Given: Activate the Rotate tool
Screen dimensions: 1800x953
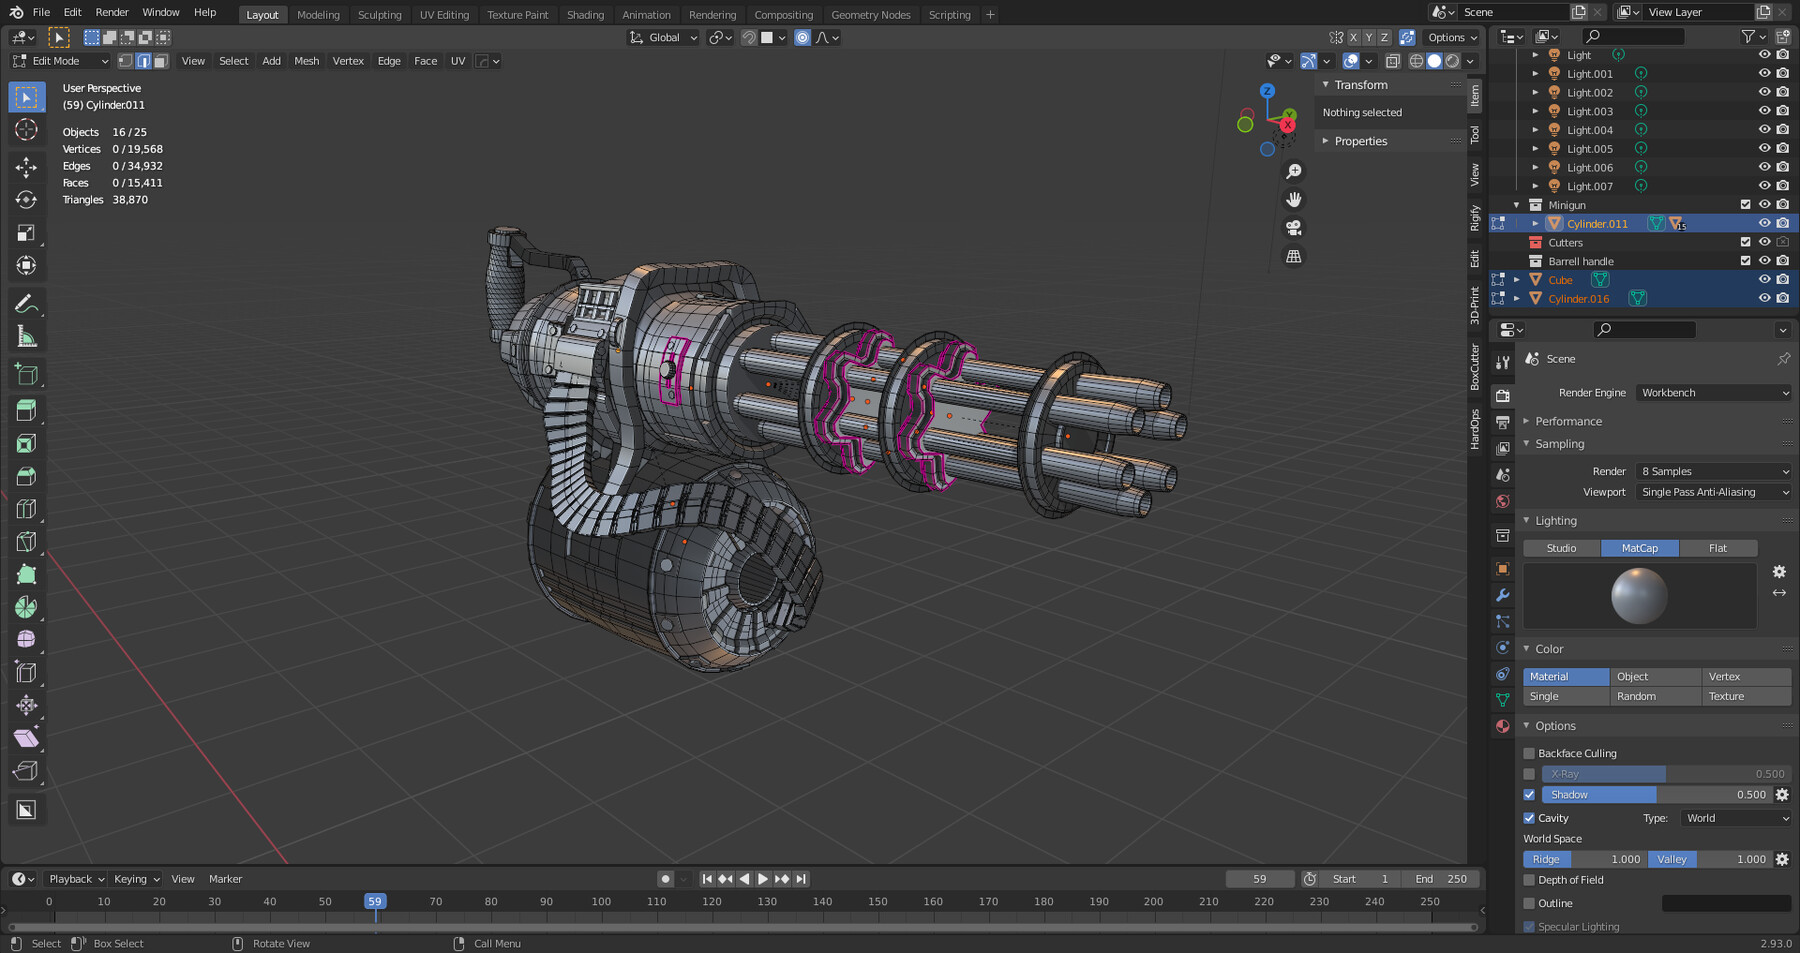Looking at the screenshot, I should point(25,199).
